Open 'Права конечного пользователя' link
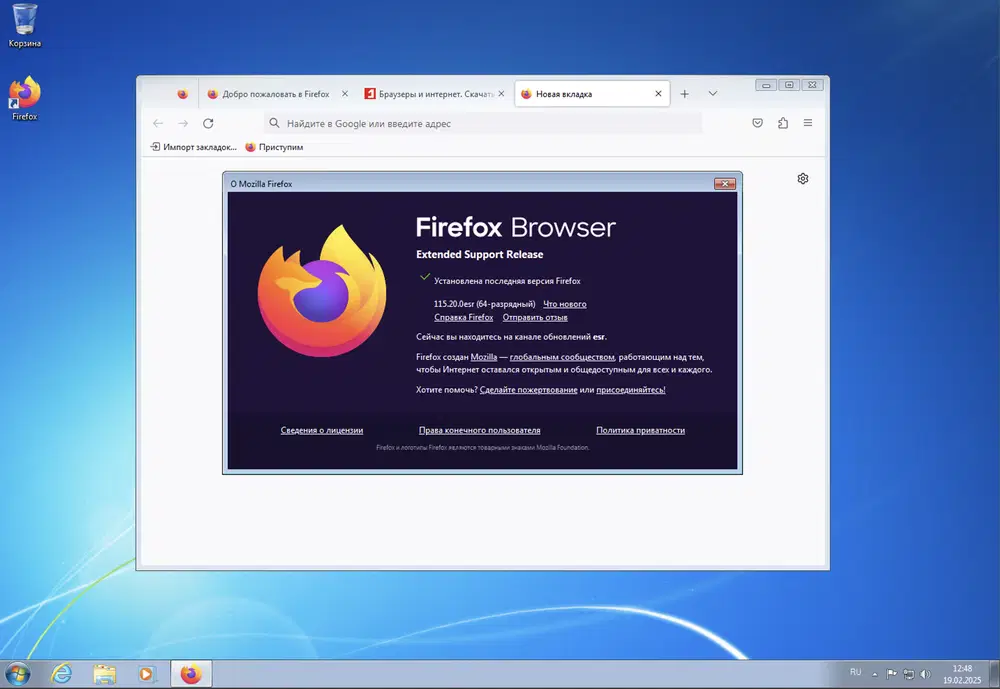1000x689 pixels. click(x=479, y=430)
